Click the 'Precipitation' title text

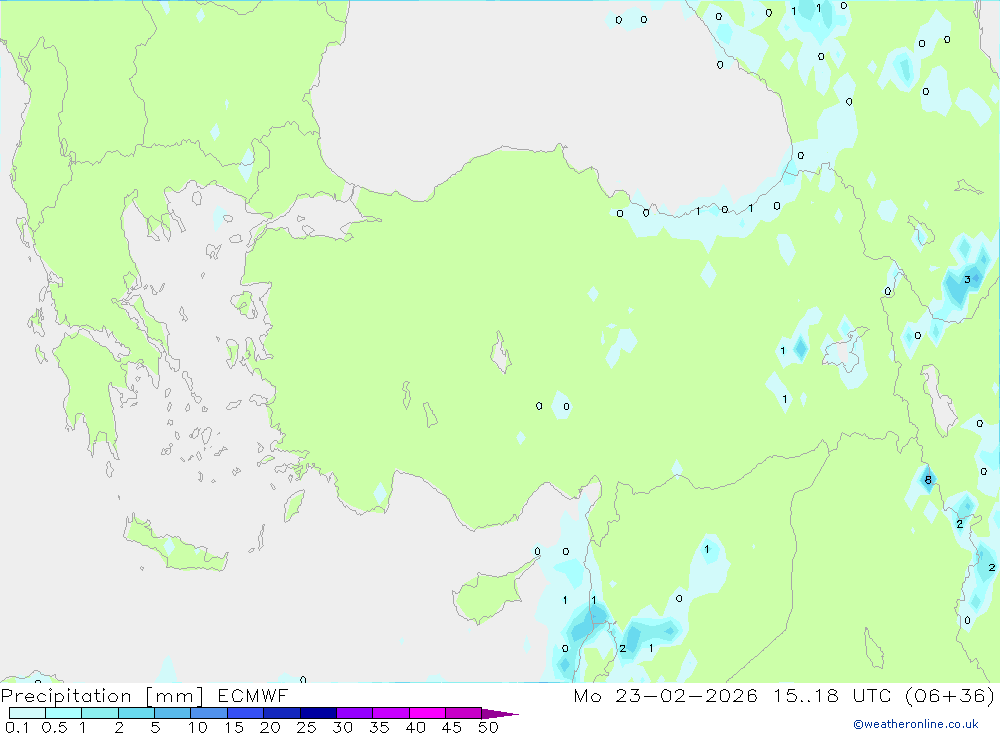click(x=66, y=696)
